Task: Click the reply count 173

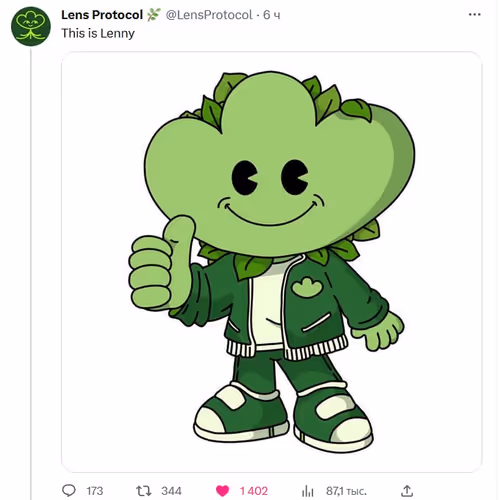Action: click(x=95, y=491)
